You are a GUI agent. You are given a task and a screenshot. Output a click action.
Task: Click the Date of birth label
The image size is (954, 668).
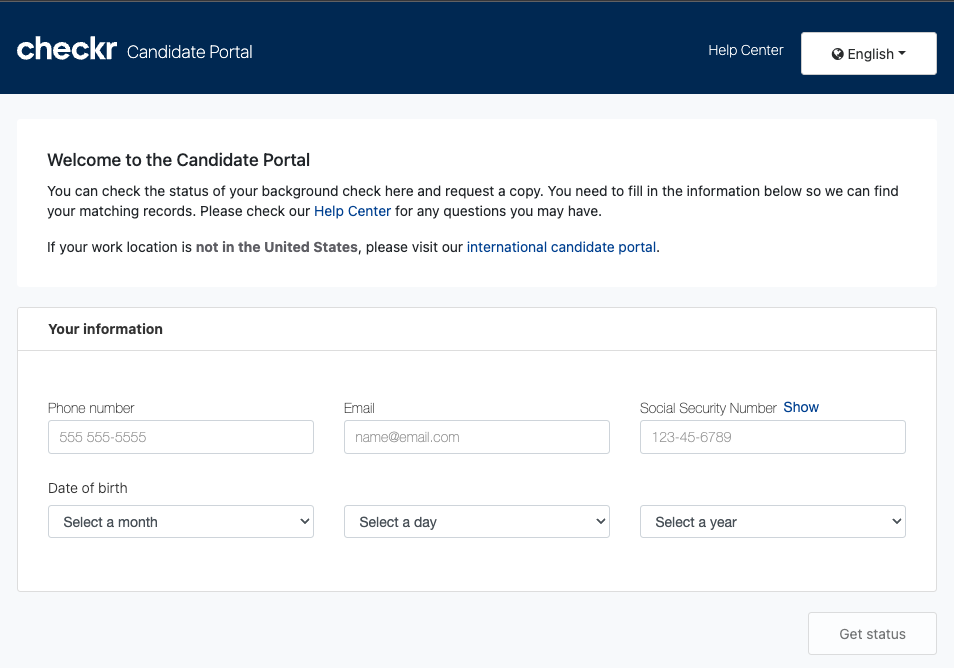pos(88,488)
